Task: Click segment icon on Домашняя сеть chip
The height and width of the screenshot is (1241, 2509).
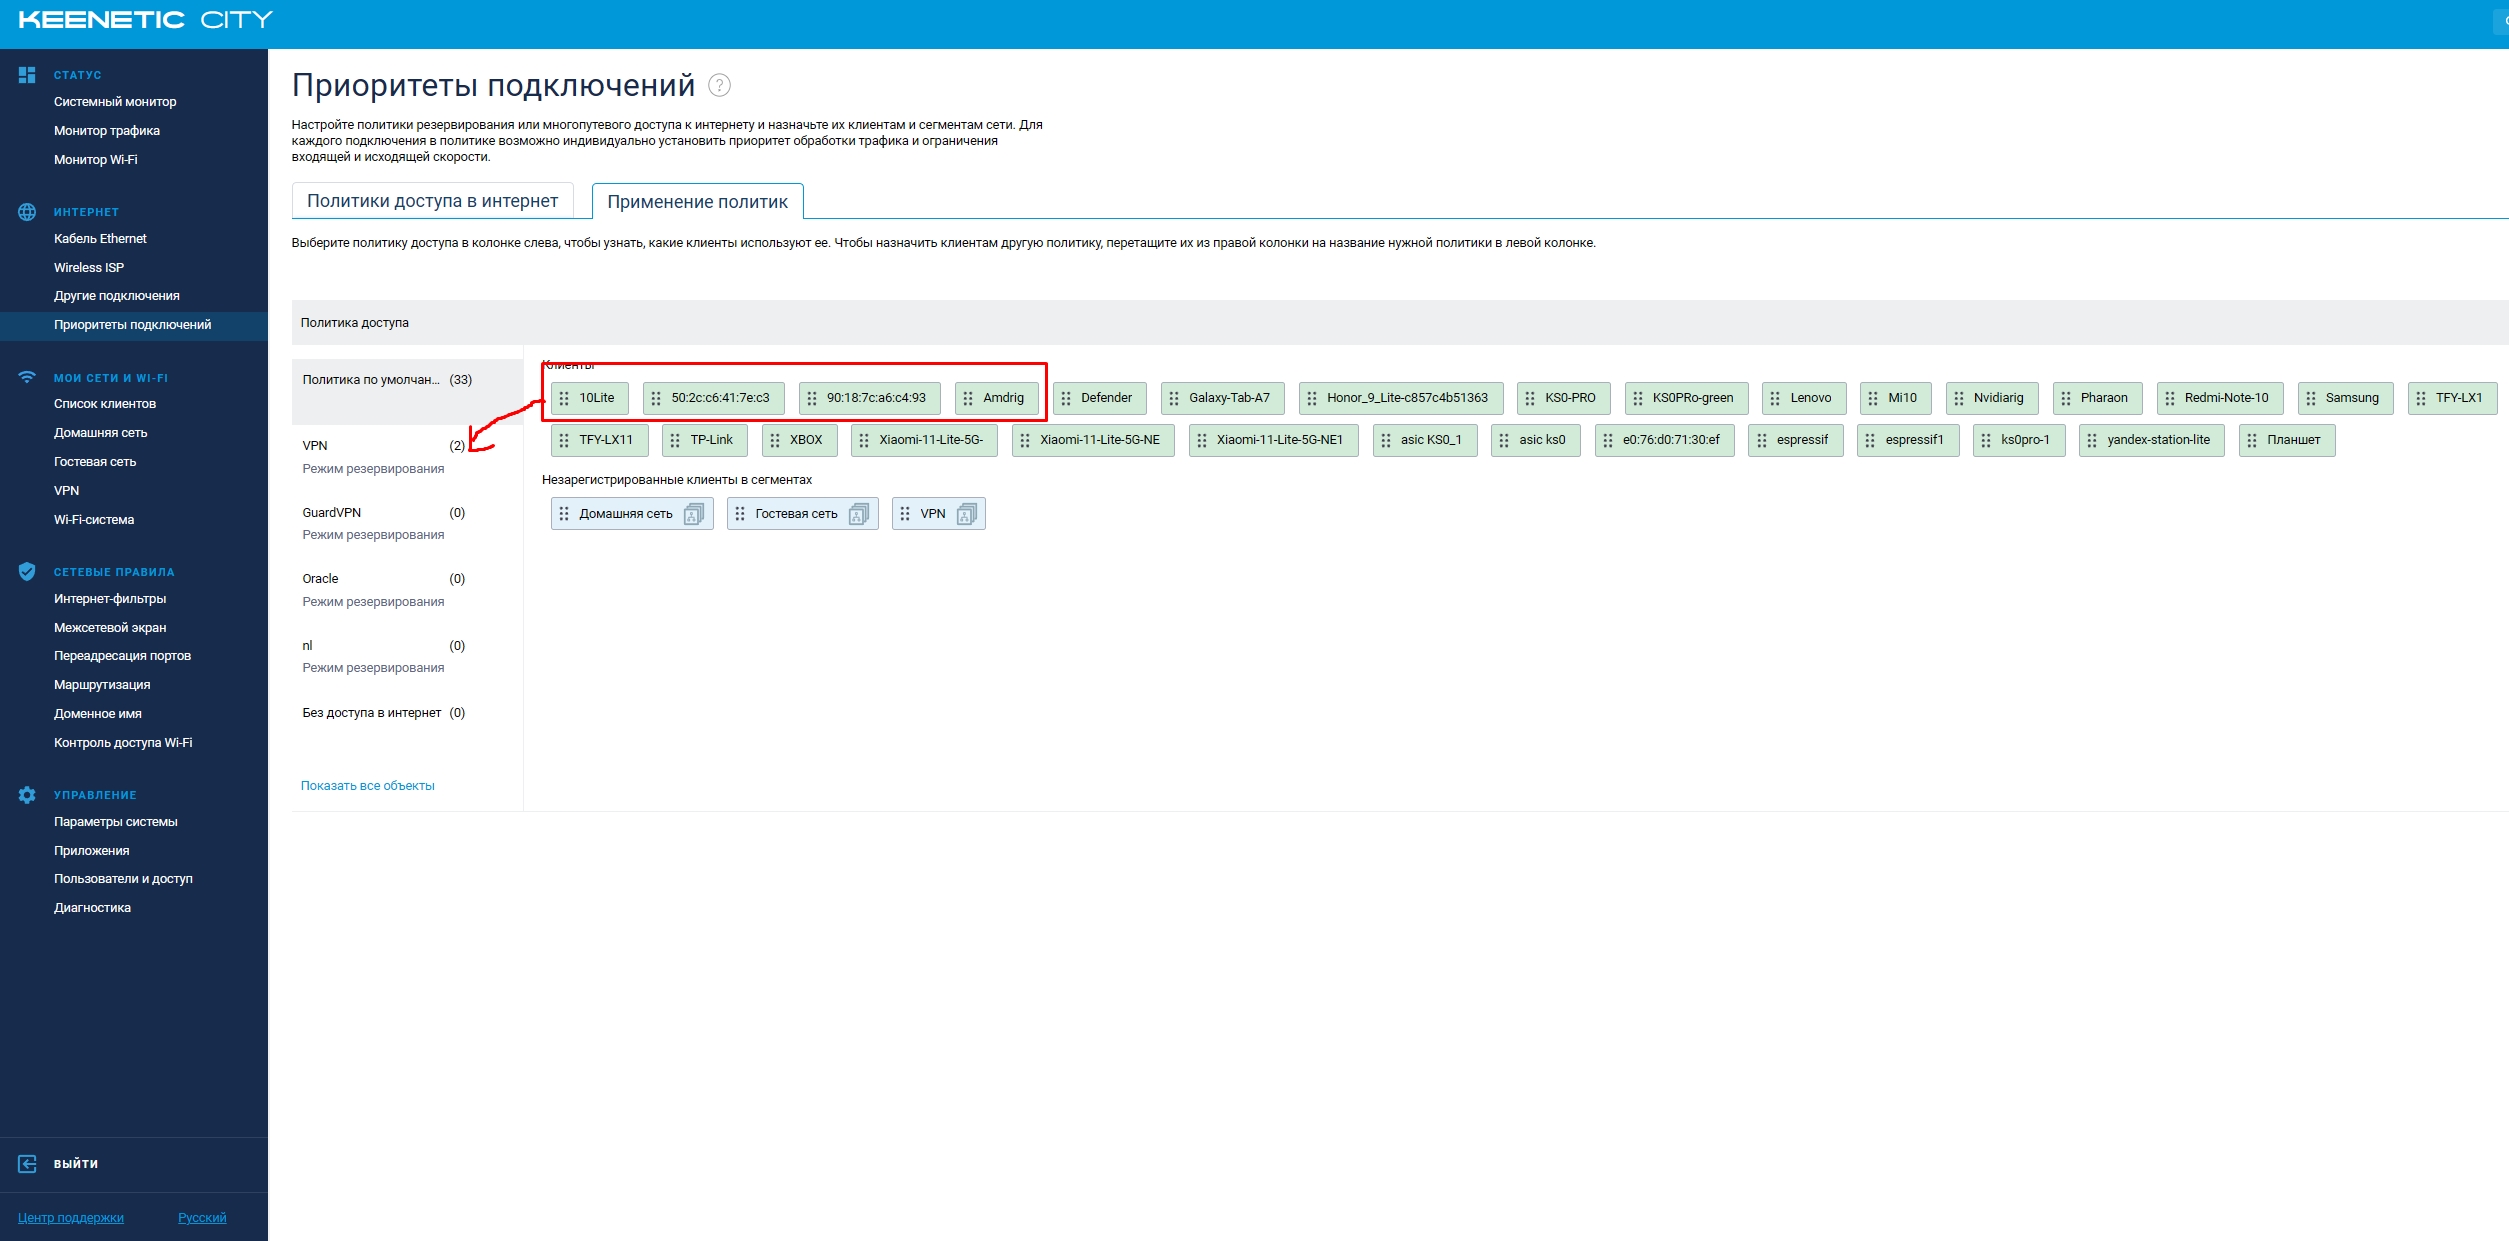Action: [693, 514]
